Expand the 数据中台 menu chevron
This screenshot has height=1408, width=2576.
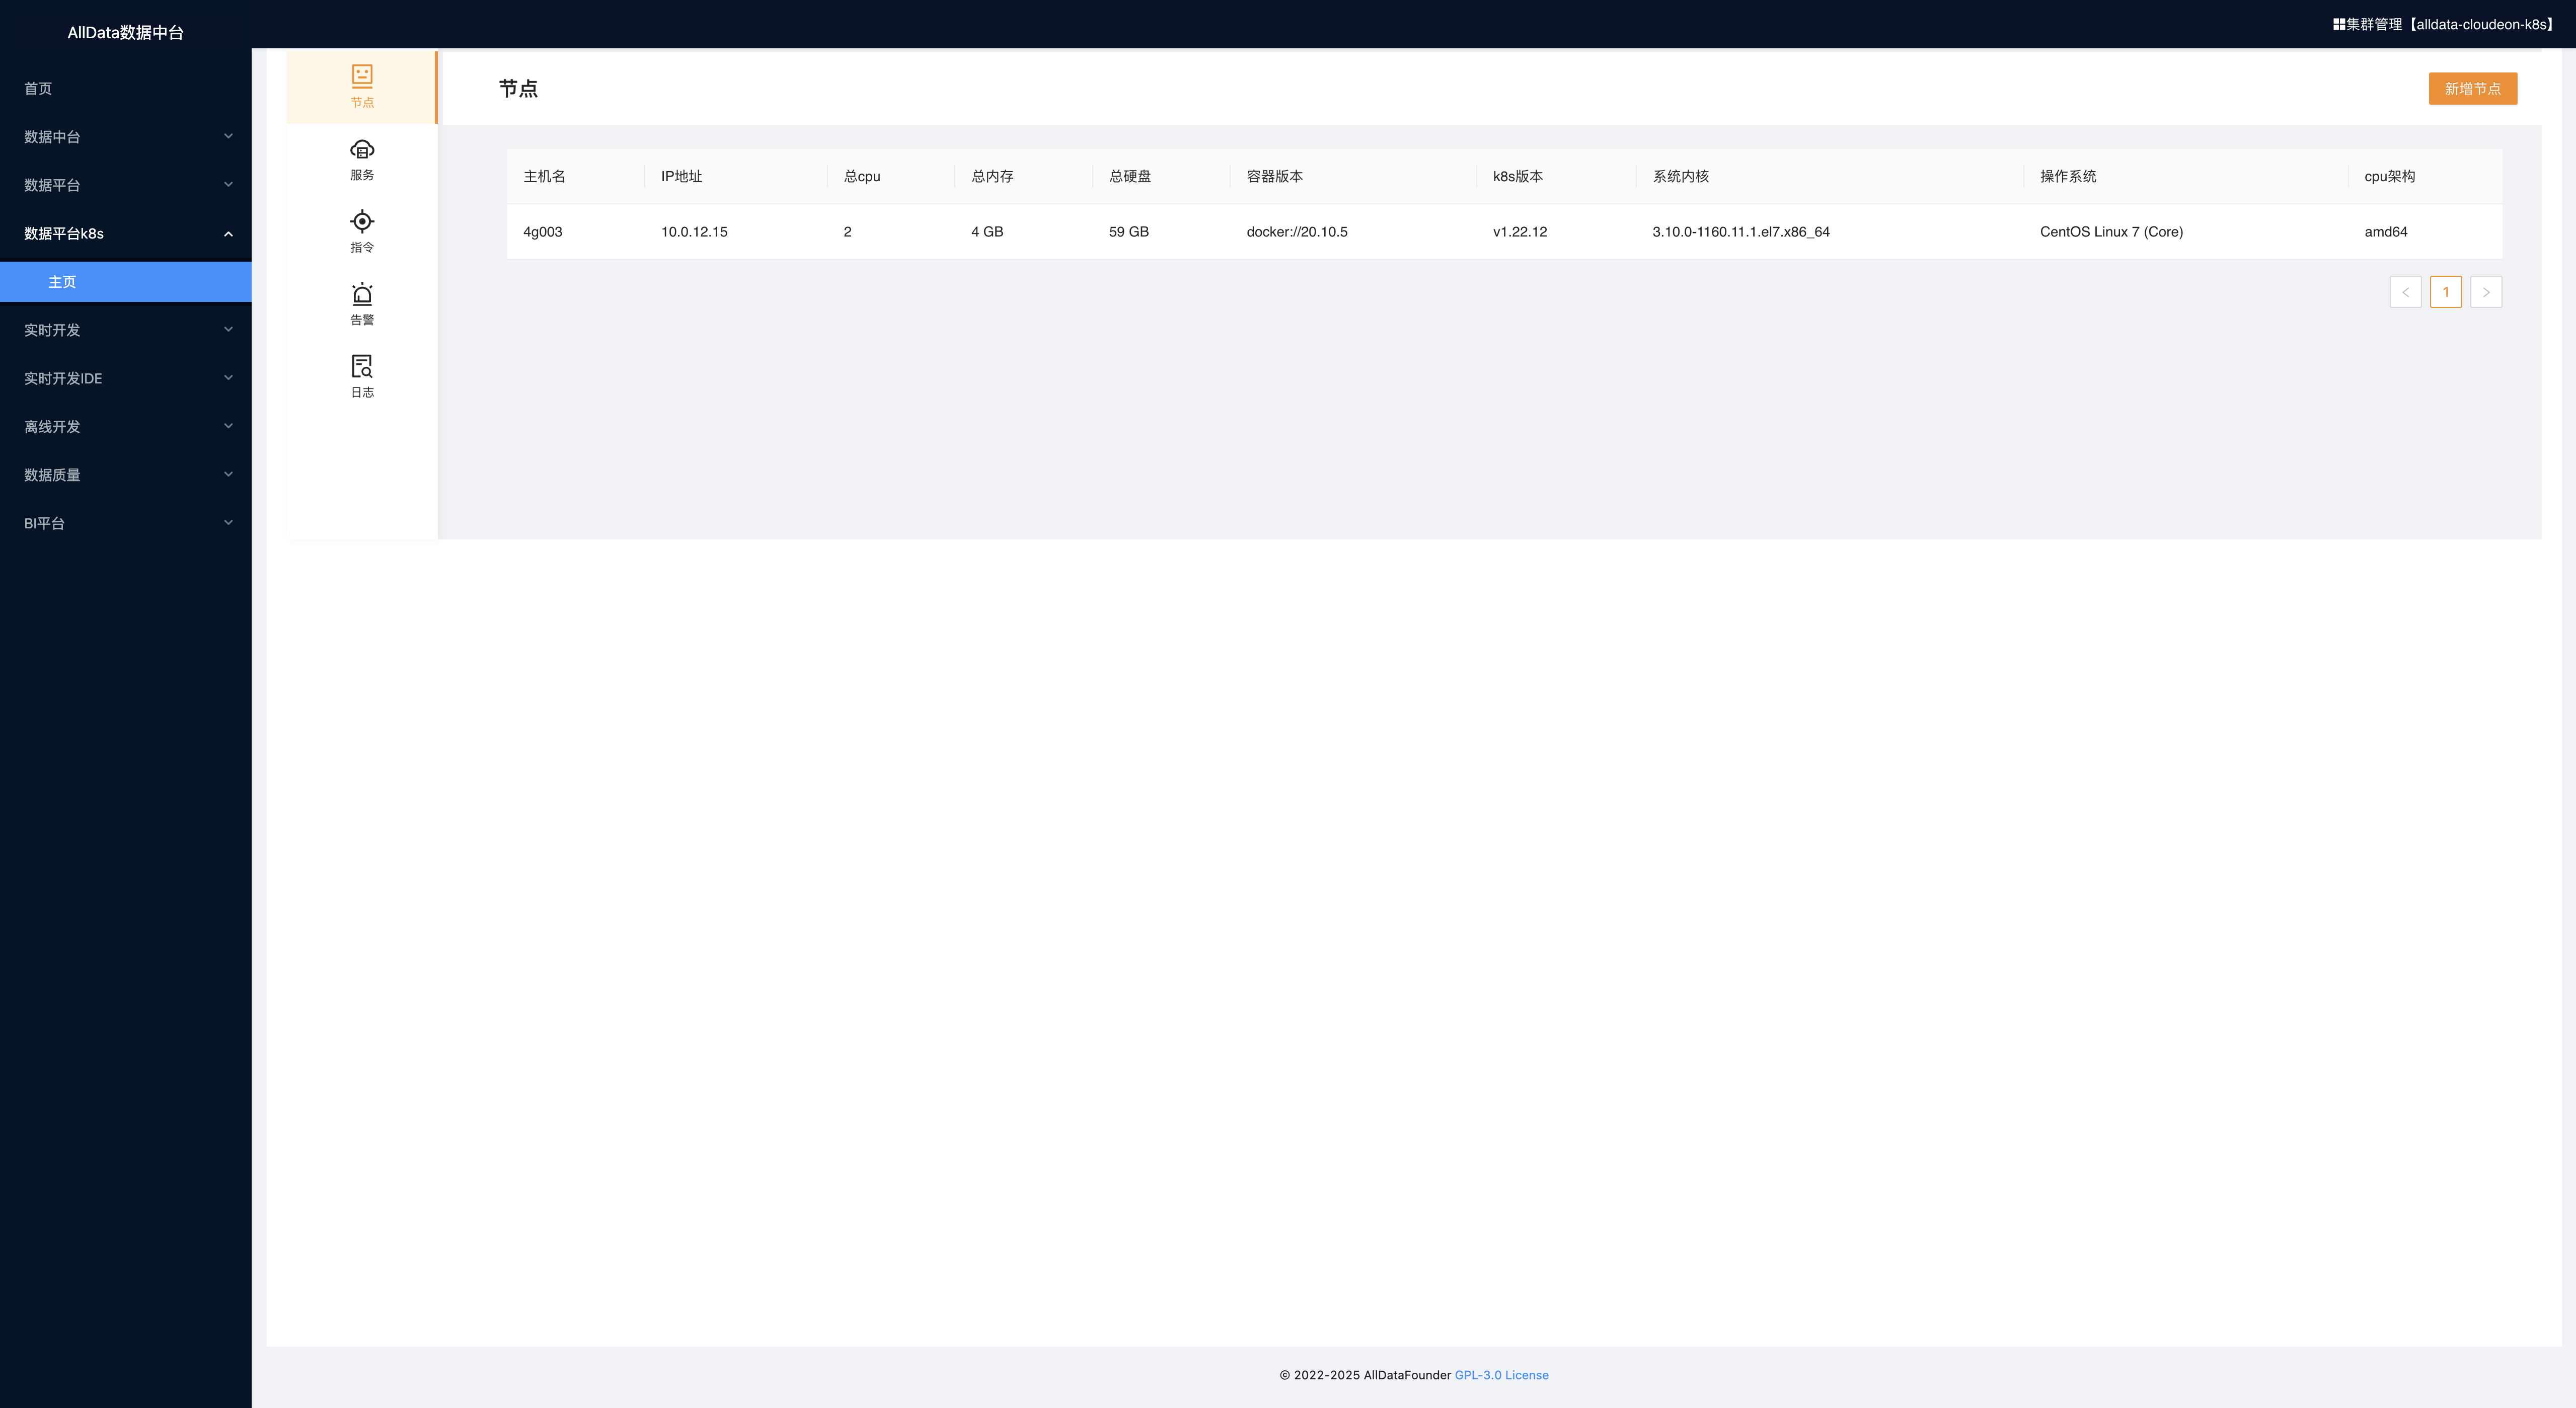tap(228, 136)
